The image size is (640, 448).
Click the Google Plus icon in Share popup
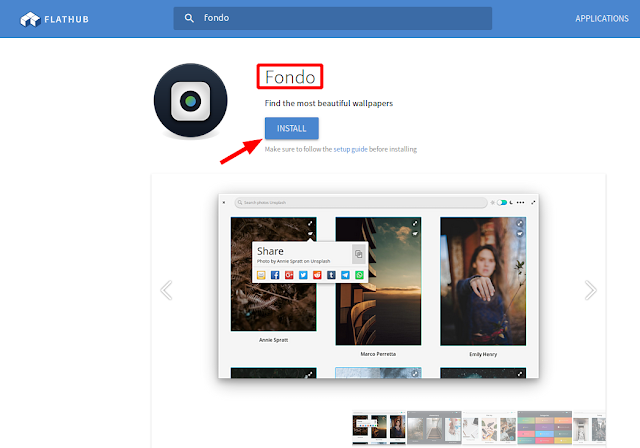289,275
